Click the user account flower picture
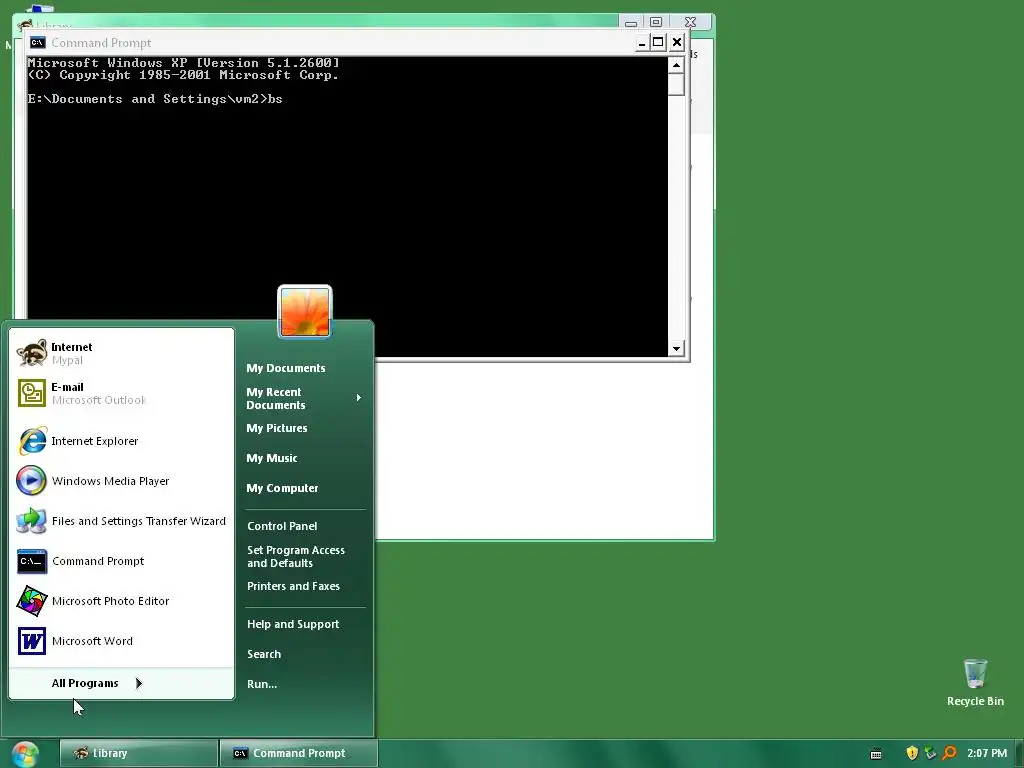The image size is (1024, 768). [305, 312]
